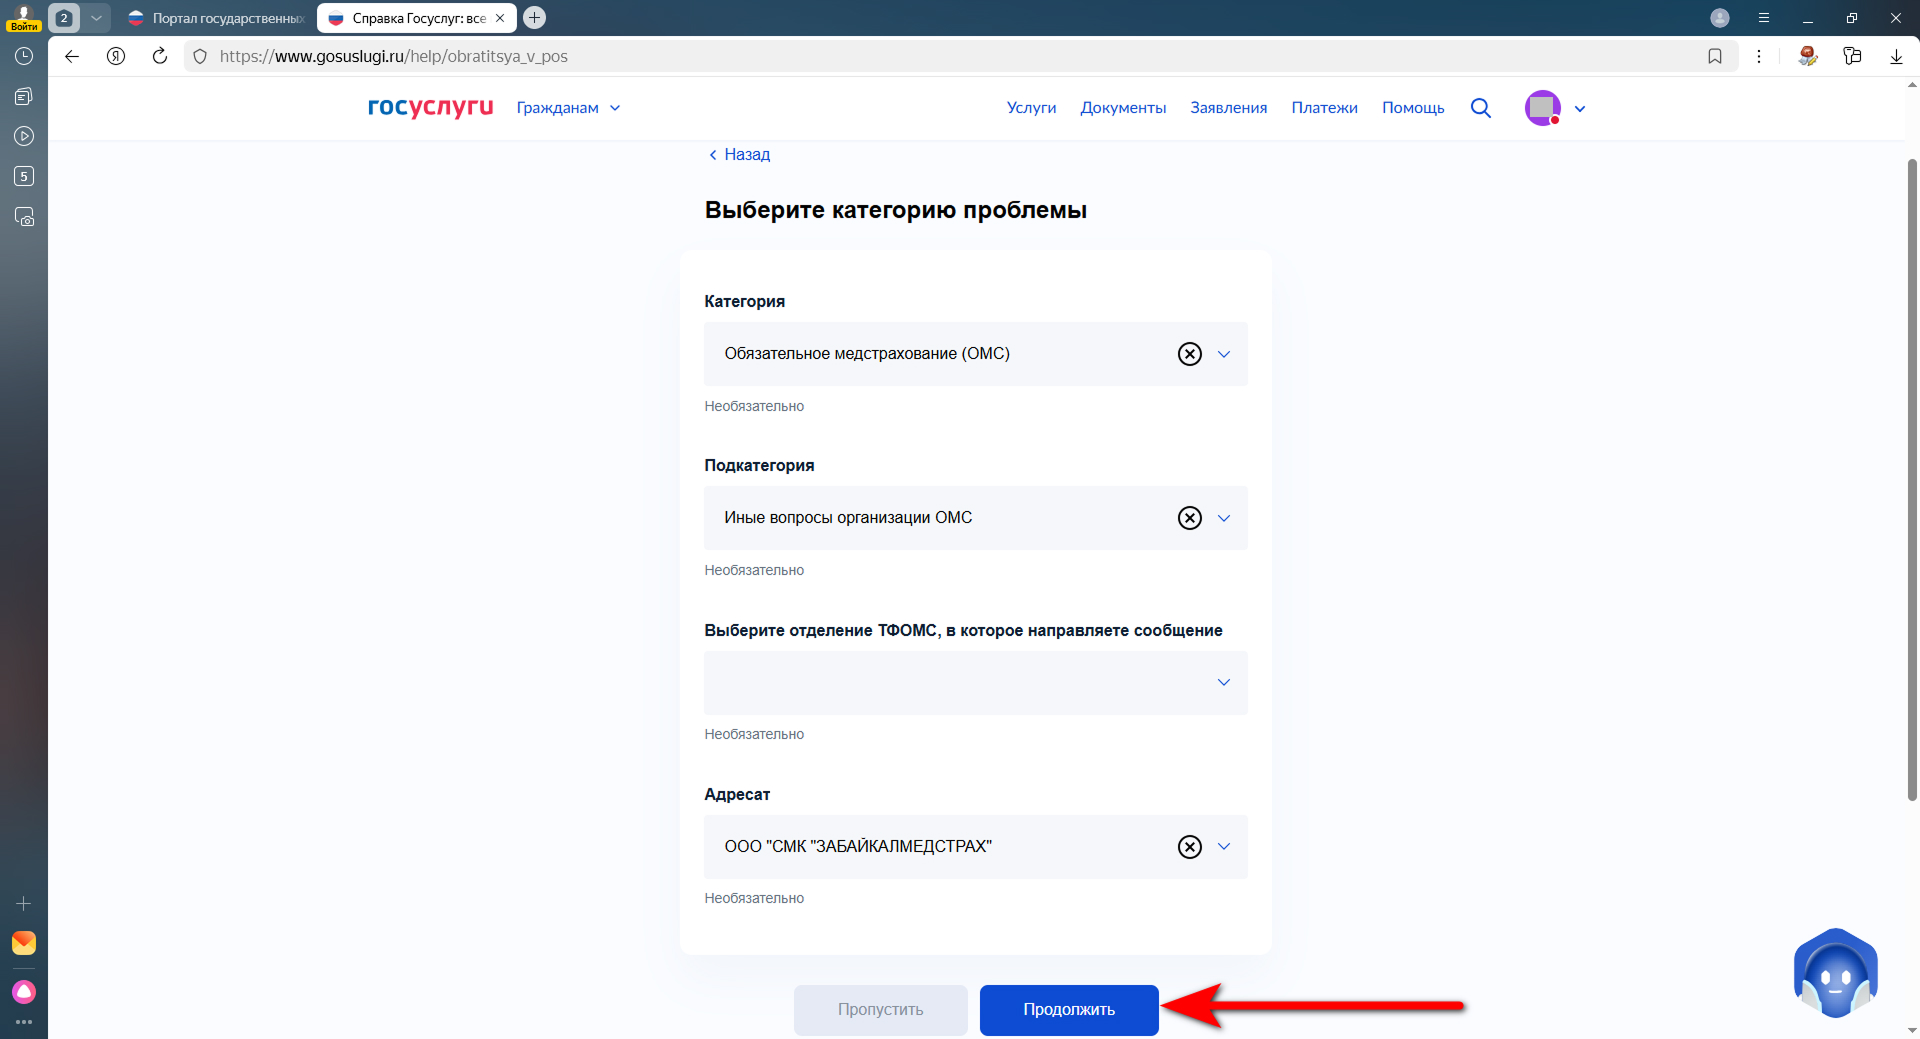Open the user profile avatar menu
Screen dimensions: 1920x1039
point(1542,108)
